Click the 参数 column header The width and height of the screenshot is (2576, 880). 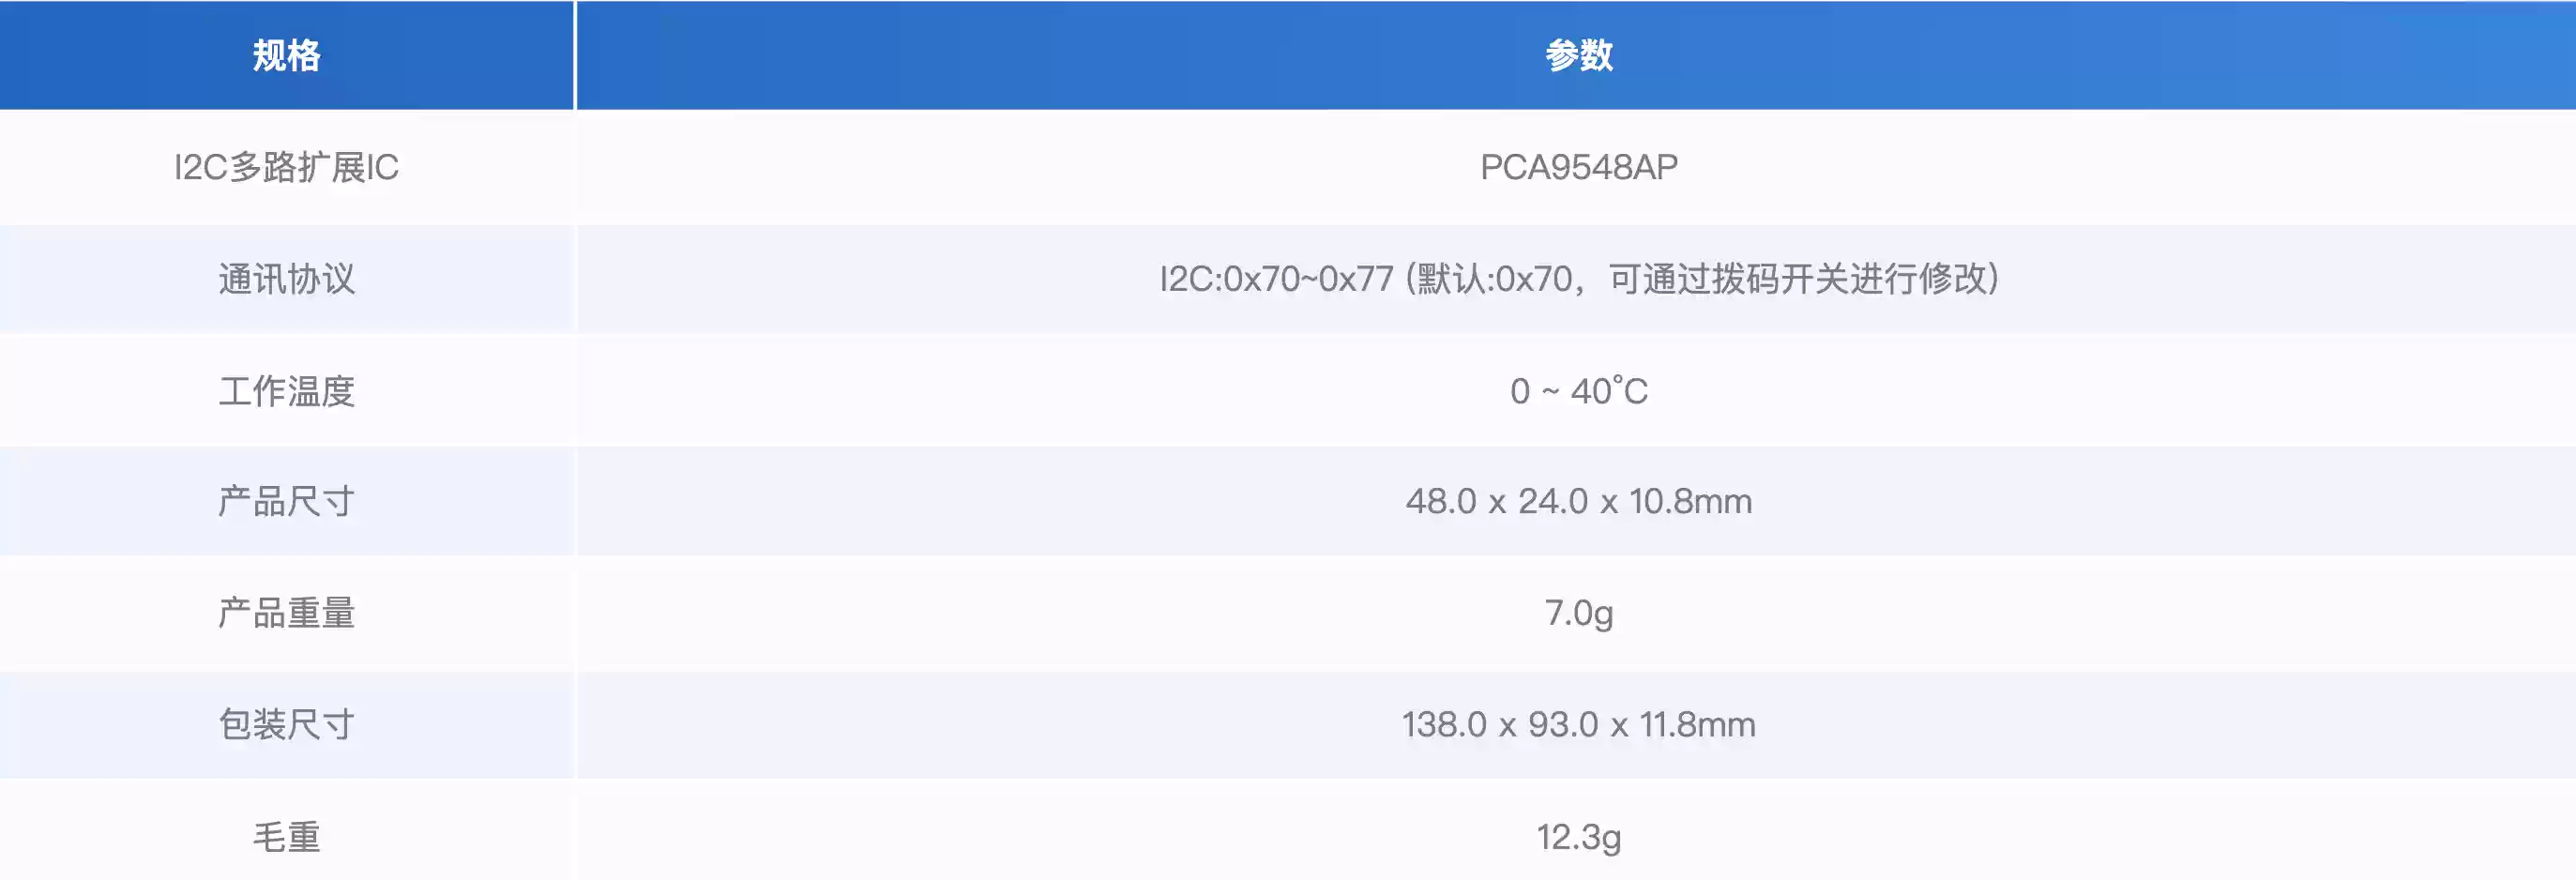1578,55
